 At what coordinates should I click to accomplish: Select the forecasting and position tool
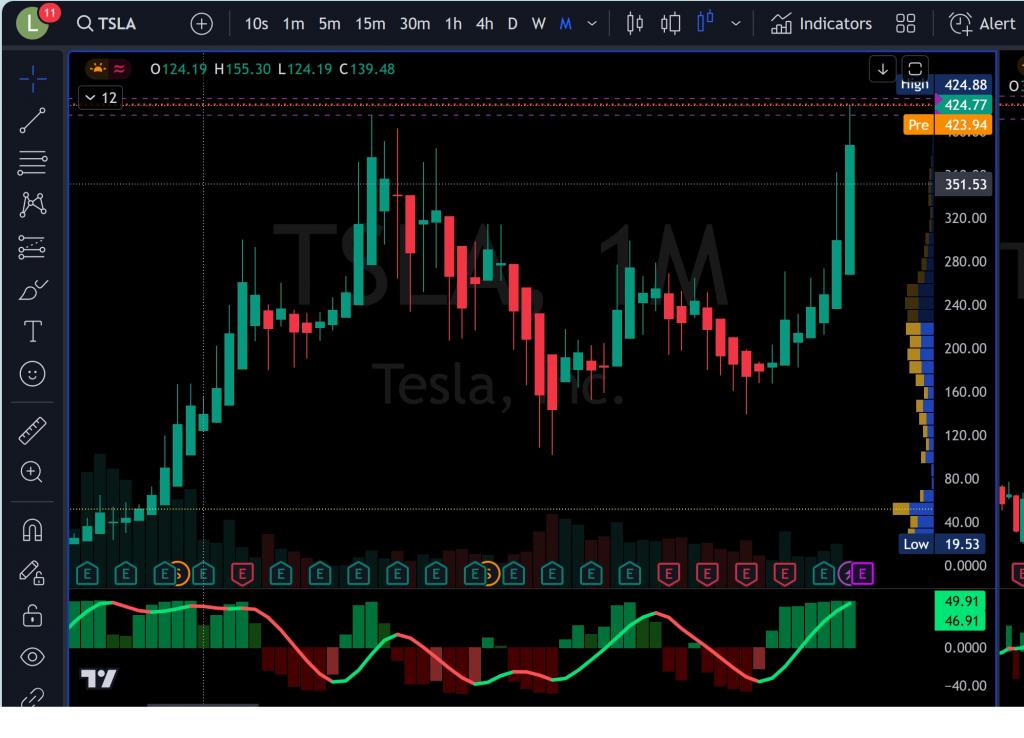coord(33,247)
